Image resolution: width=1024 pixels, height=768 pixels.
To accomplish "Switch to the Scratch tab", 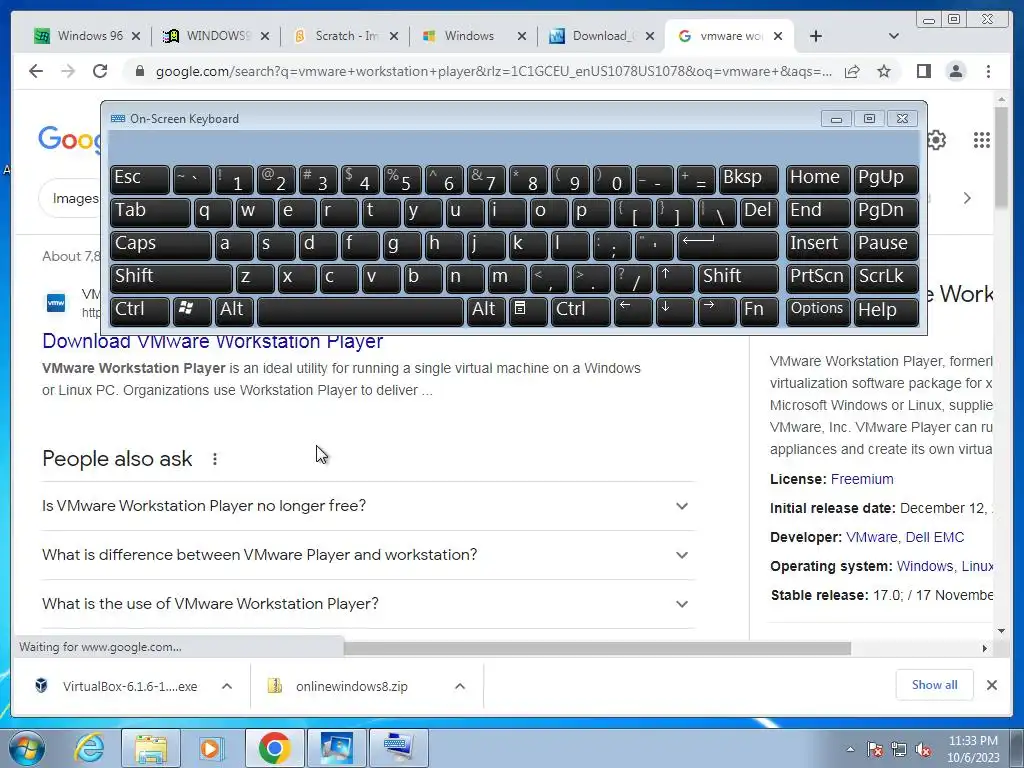I will pyautogui.click(x=345, y=36).
